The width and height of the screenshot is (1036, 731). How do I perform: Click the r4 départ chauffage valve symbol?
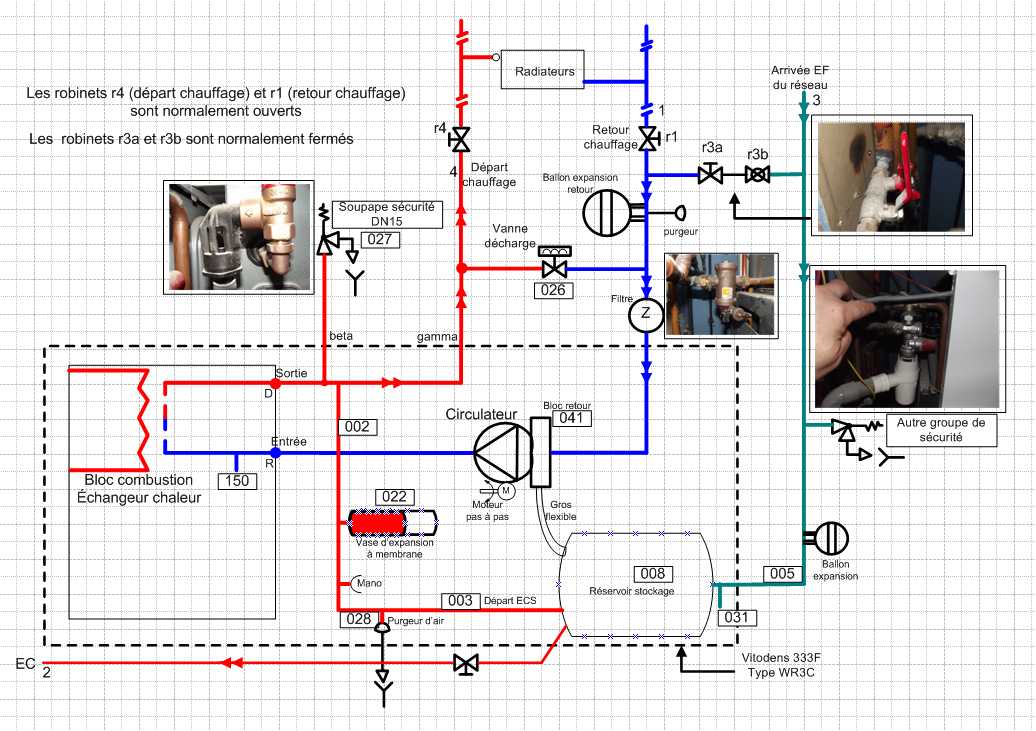tap(461, 137)
